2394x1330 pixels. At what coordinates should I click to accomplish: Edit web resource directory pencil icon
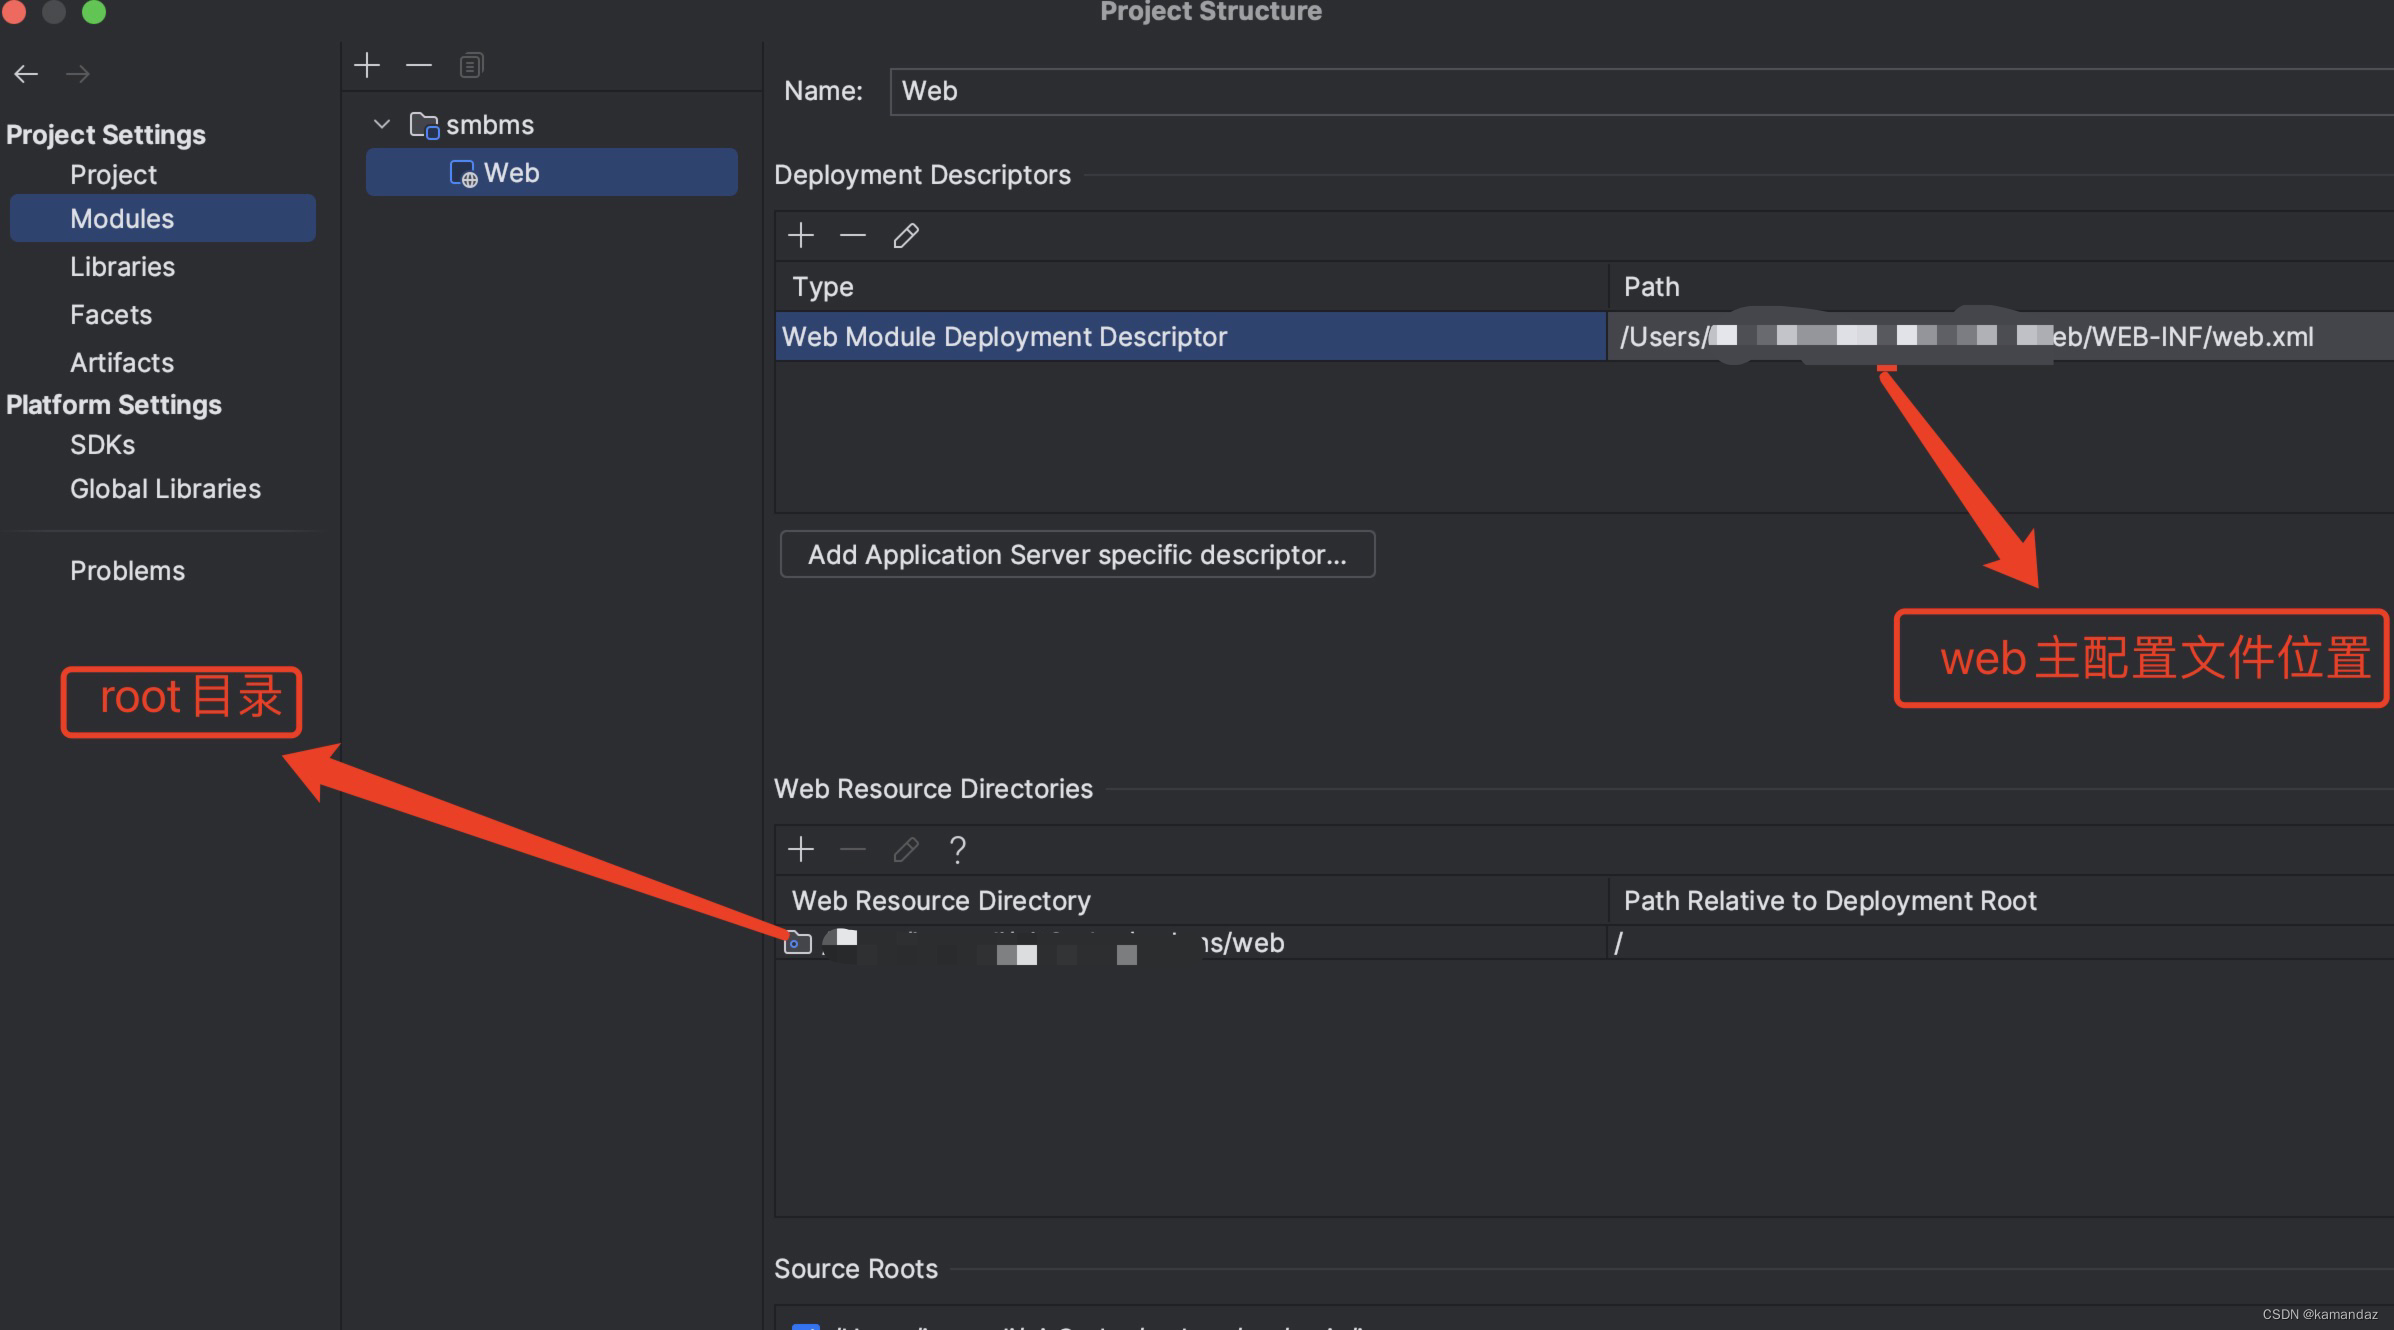click(x=906, y=850)
